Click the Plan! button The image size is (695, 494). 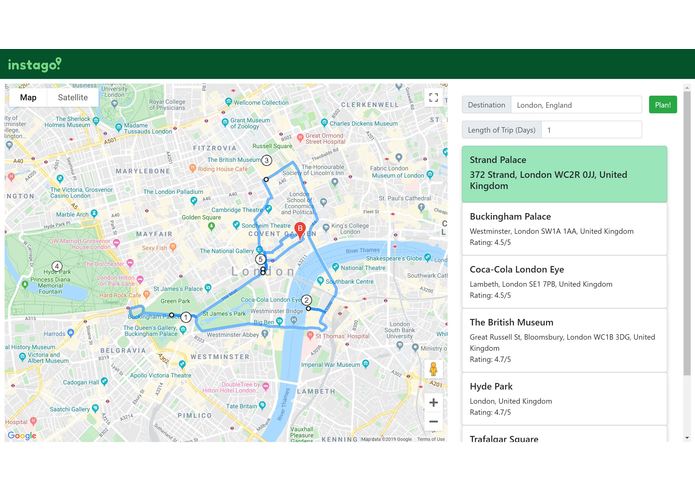click(663, 105)
